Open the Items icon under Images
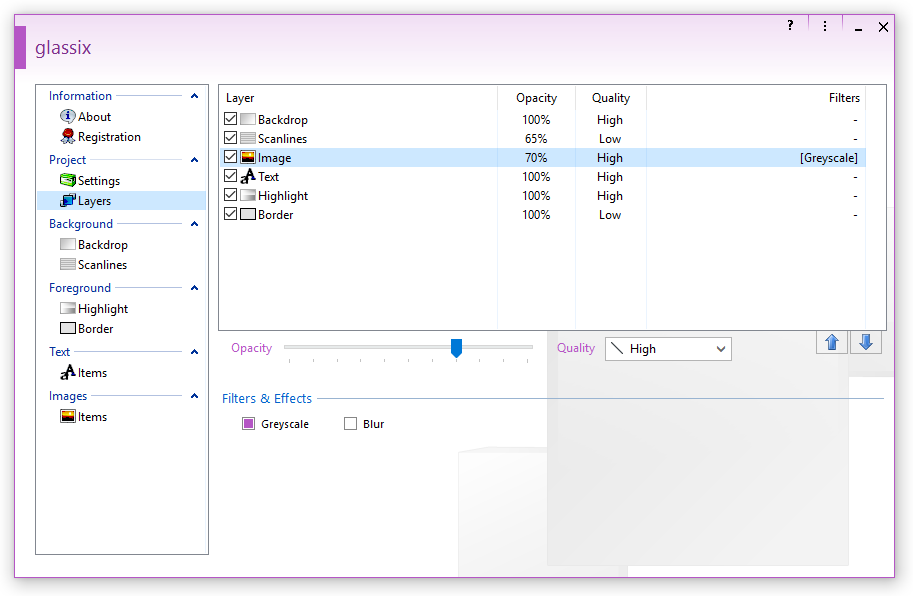This screenshot has width=913, height=596. coord(68,417)
